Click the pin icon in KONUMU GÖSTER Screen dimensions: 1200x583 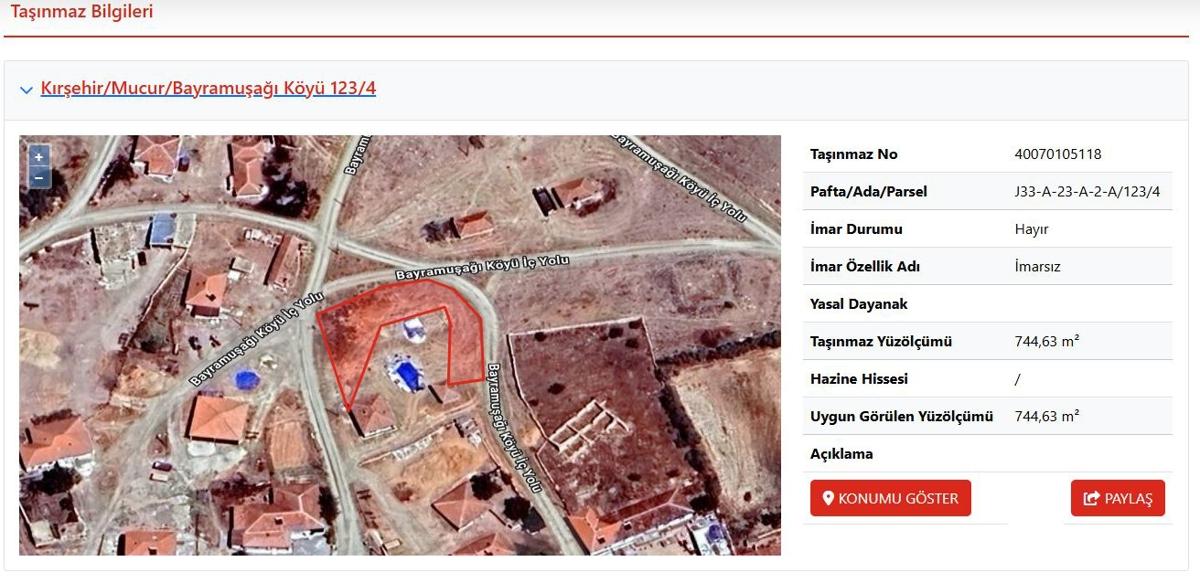pyautogui.click(x=828, y=498)
